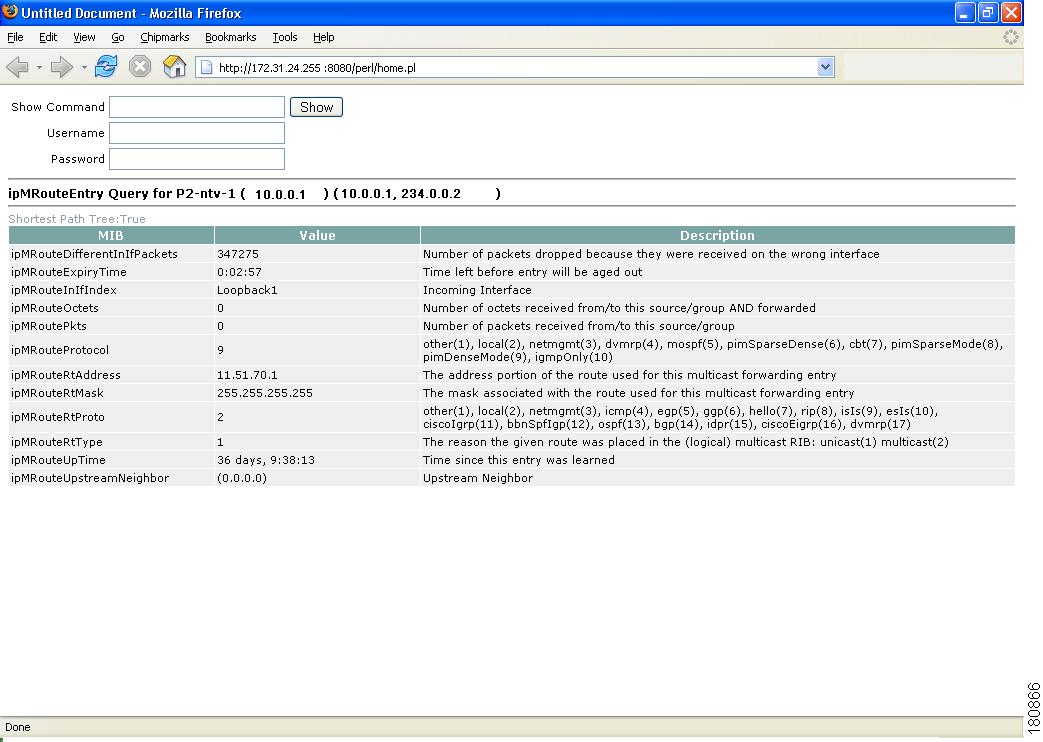Click the Show Command input field
The image size is (1043, 742).
point(196,107)
